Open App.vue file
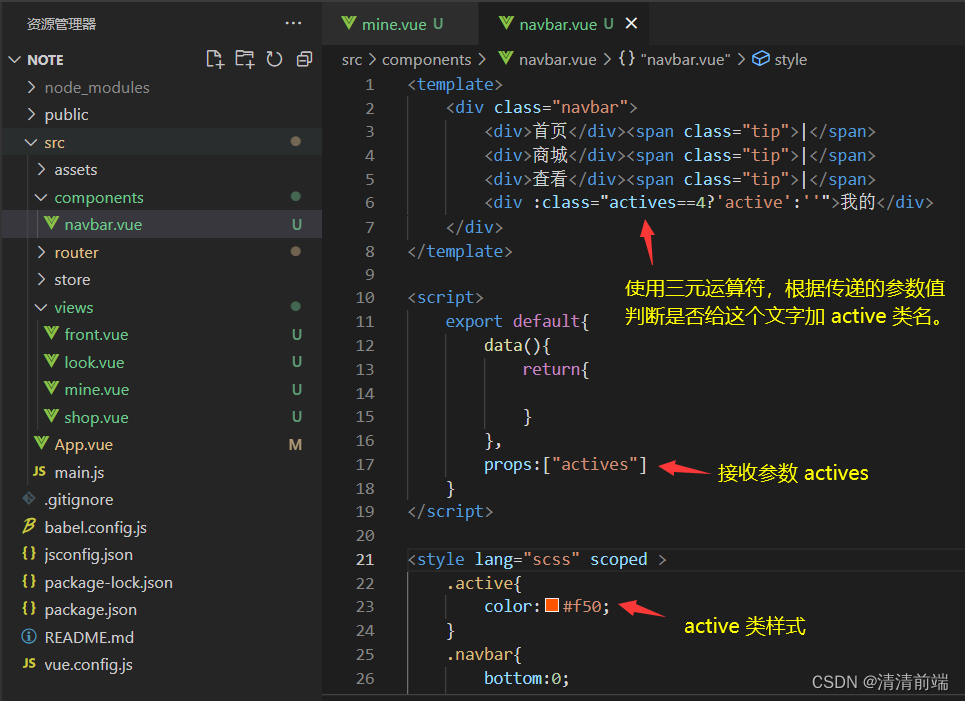Screen dimensions: 965x701 pos(161,444)
